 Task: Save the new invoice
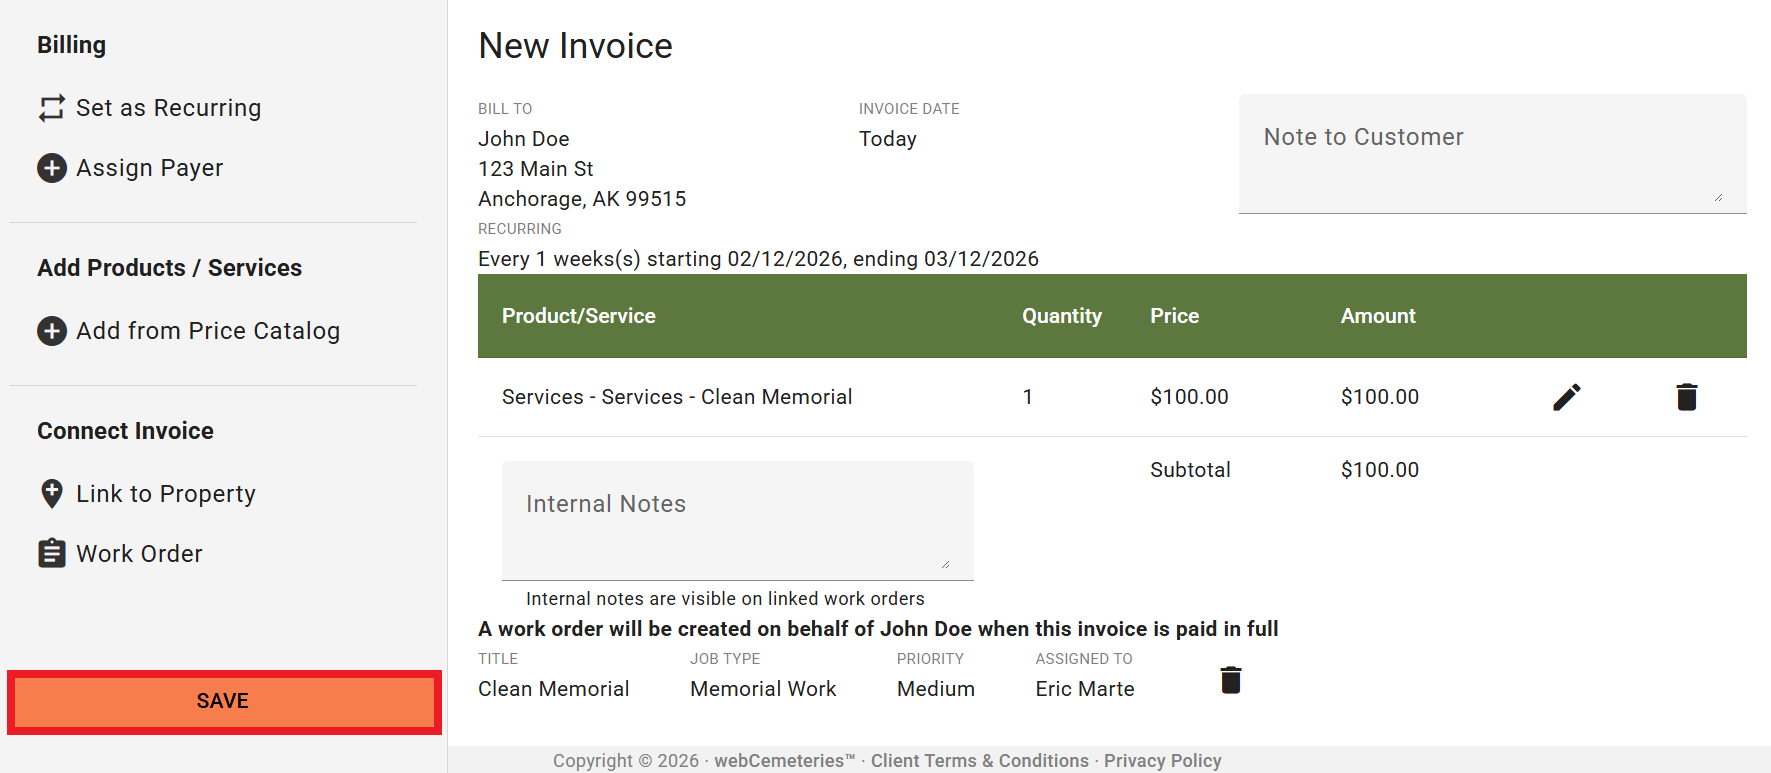[x=223, y=701]
